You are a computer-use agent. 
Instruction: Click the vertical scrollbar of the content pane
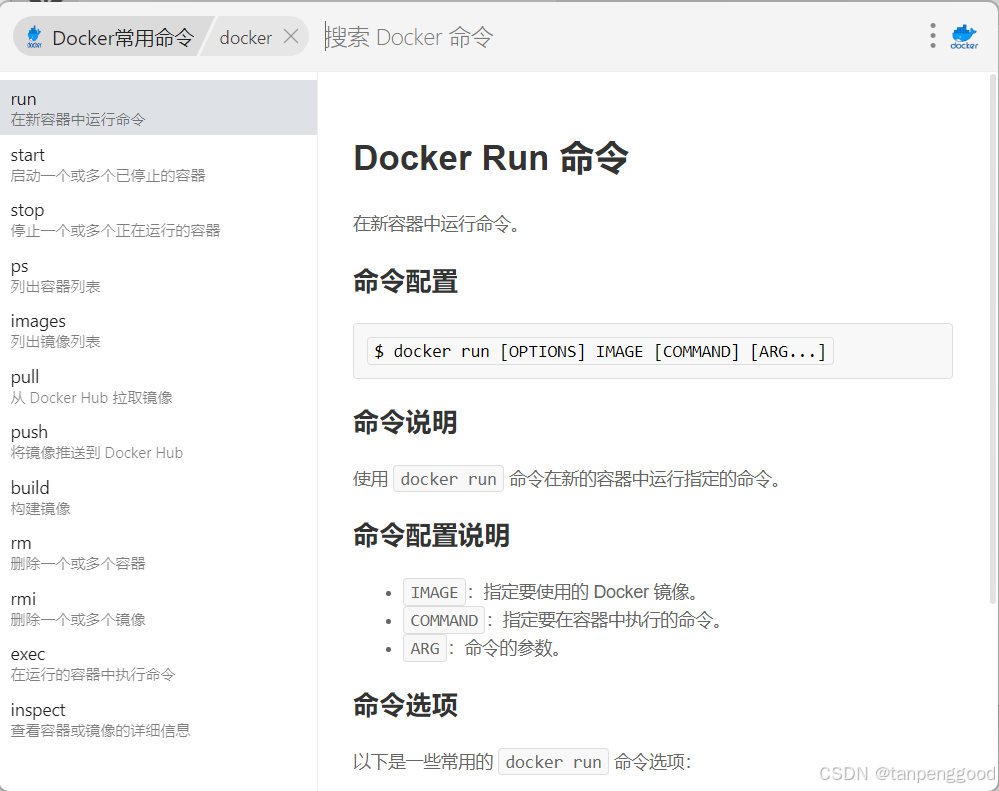993,339
